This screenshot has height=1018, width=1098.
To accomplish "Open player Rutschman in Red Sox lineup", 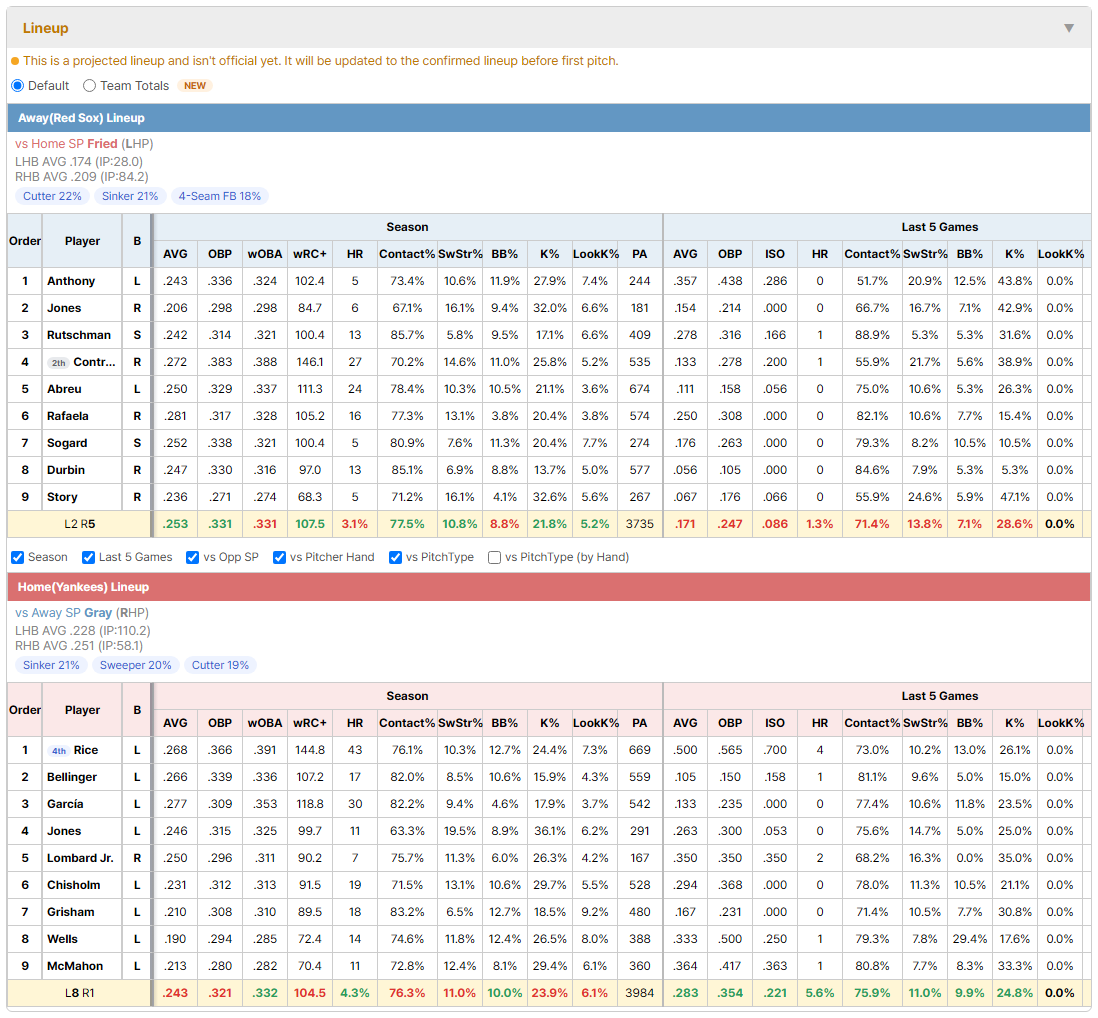I will coord(78,335).
